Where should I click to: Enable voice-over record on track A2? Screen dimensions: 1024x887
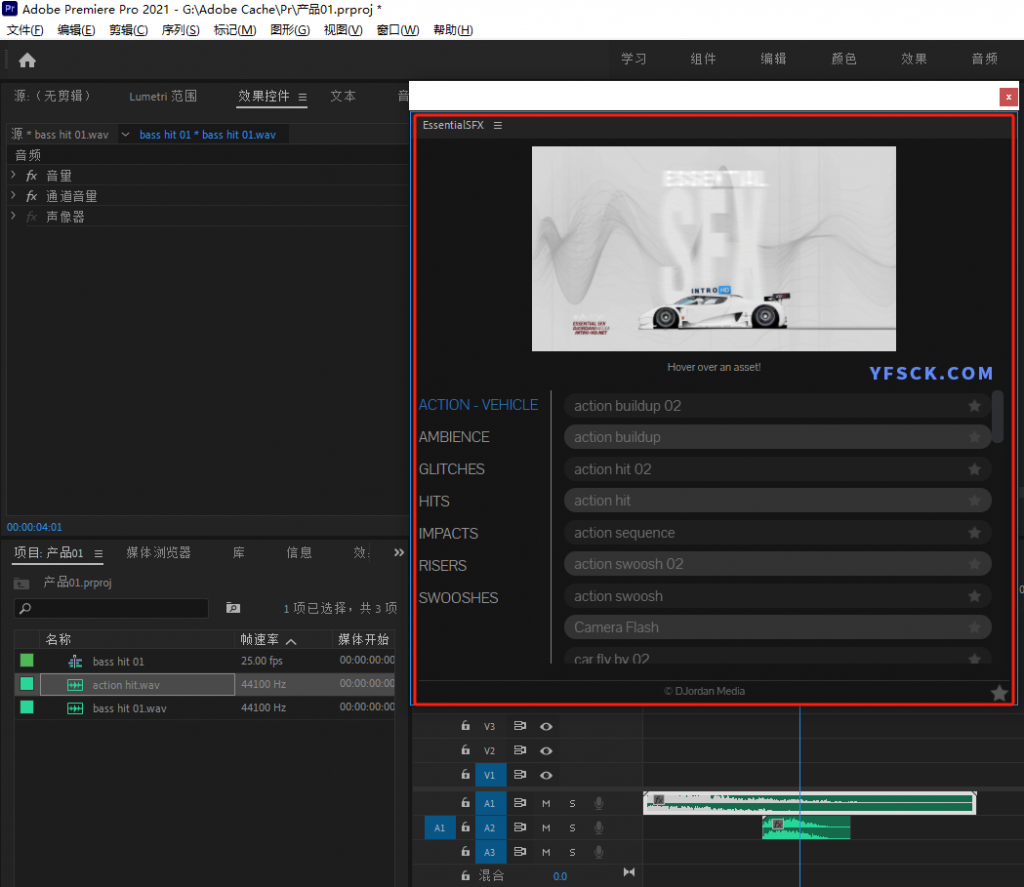pyautogui.click(x=598, y=828)
